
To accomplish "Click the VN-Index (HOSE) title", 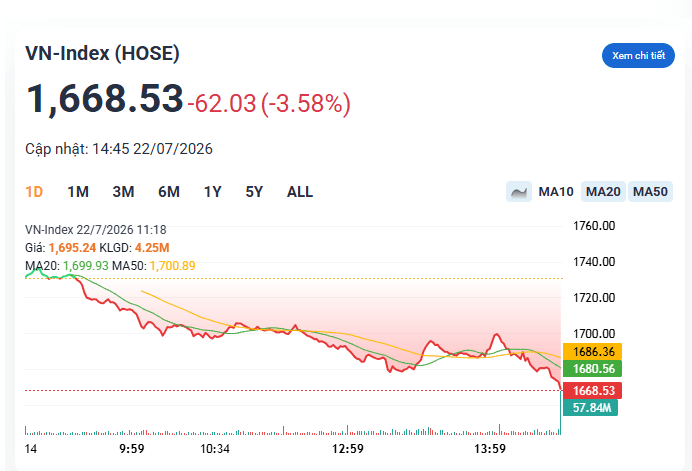I will (102, 53).
